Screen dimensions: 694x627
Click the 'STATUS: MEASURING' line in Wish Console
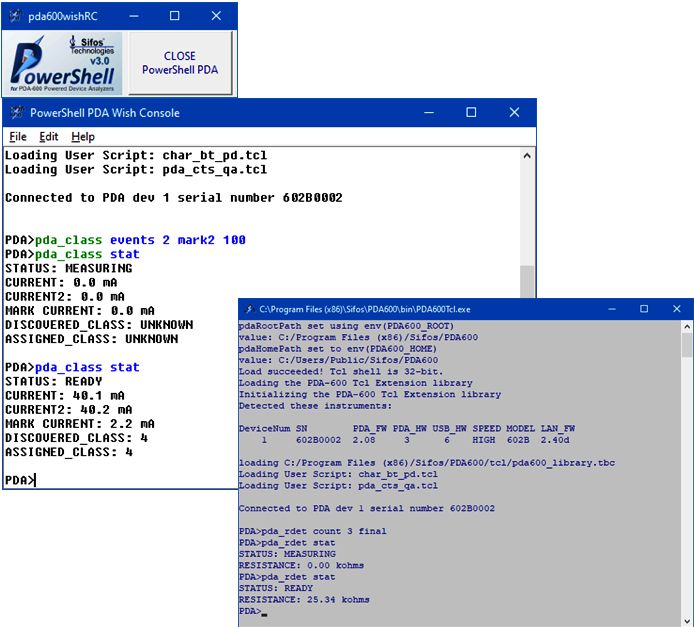tap(69, 268)
